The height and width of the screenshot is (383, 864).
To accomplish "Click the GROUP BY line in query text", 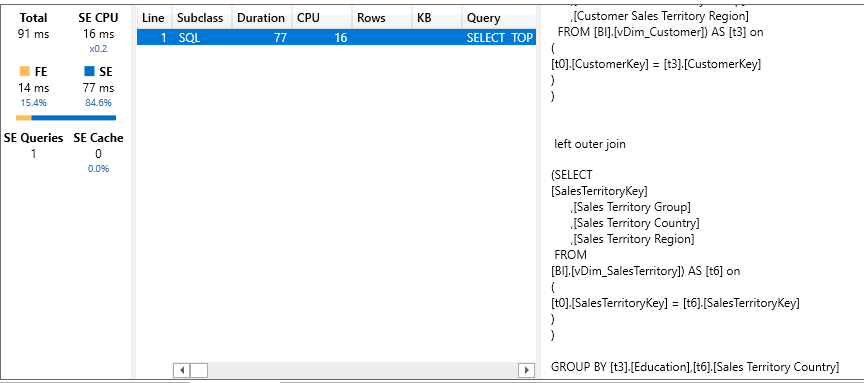I will coord(695,366).
